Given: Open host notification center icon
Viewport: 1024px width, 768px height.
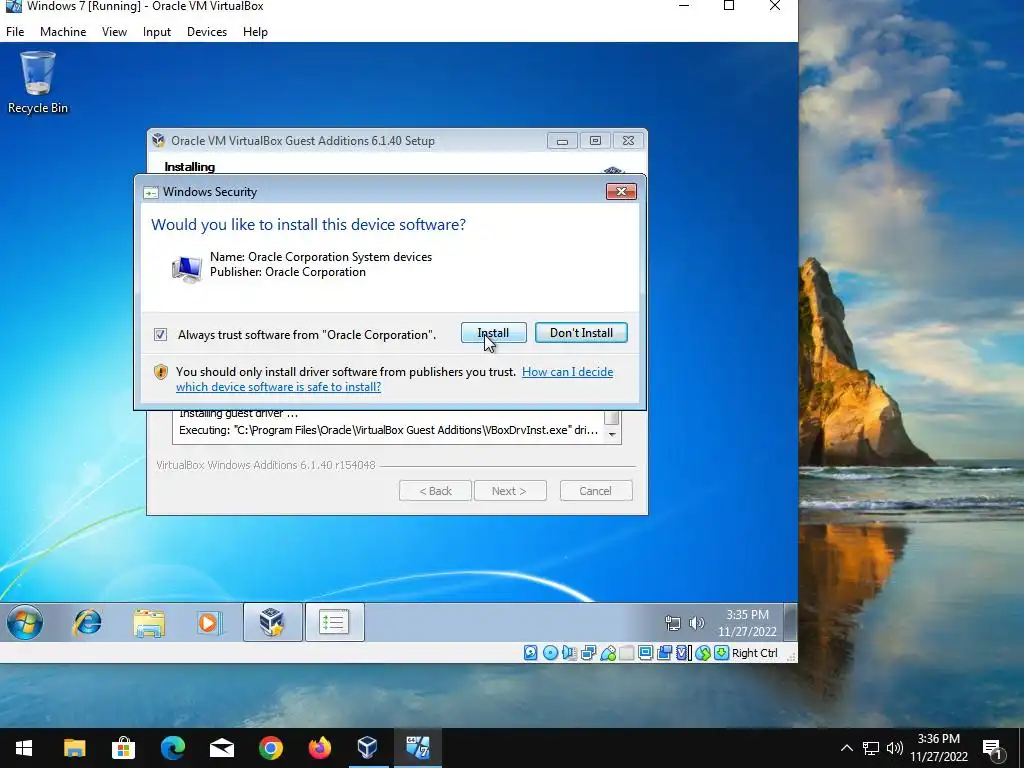Looking at the screenshot, I should click(993, 748).
